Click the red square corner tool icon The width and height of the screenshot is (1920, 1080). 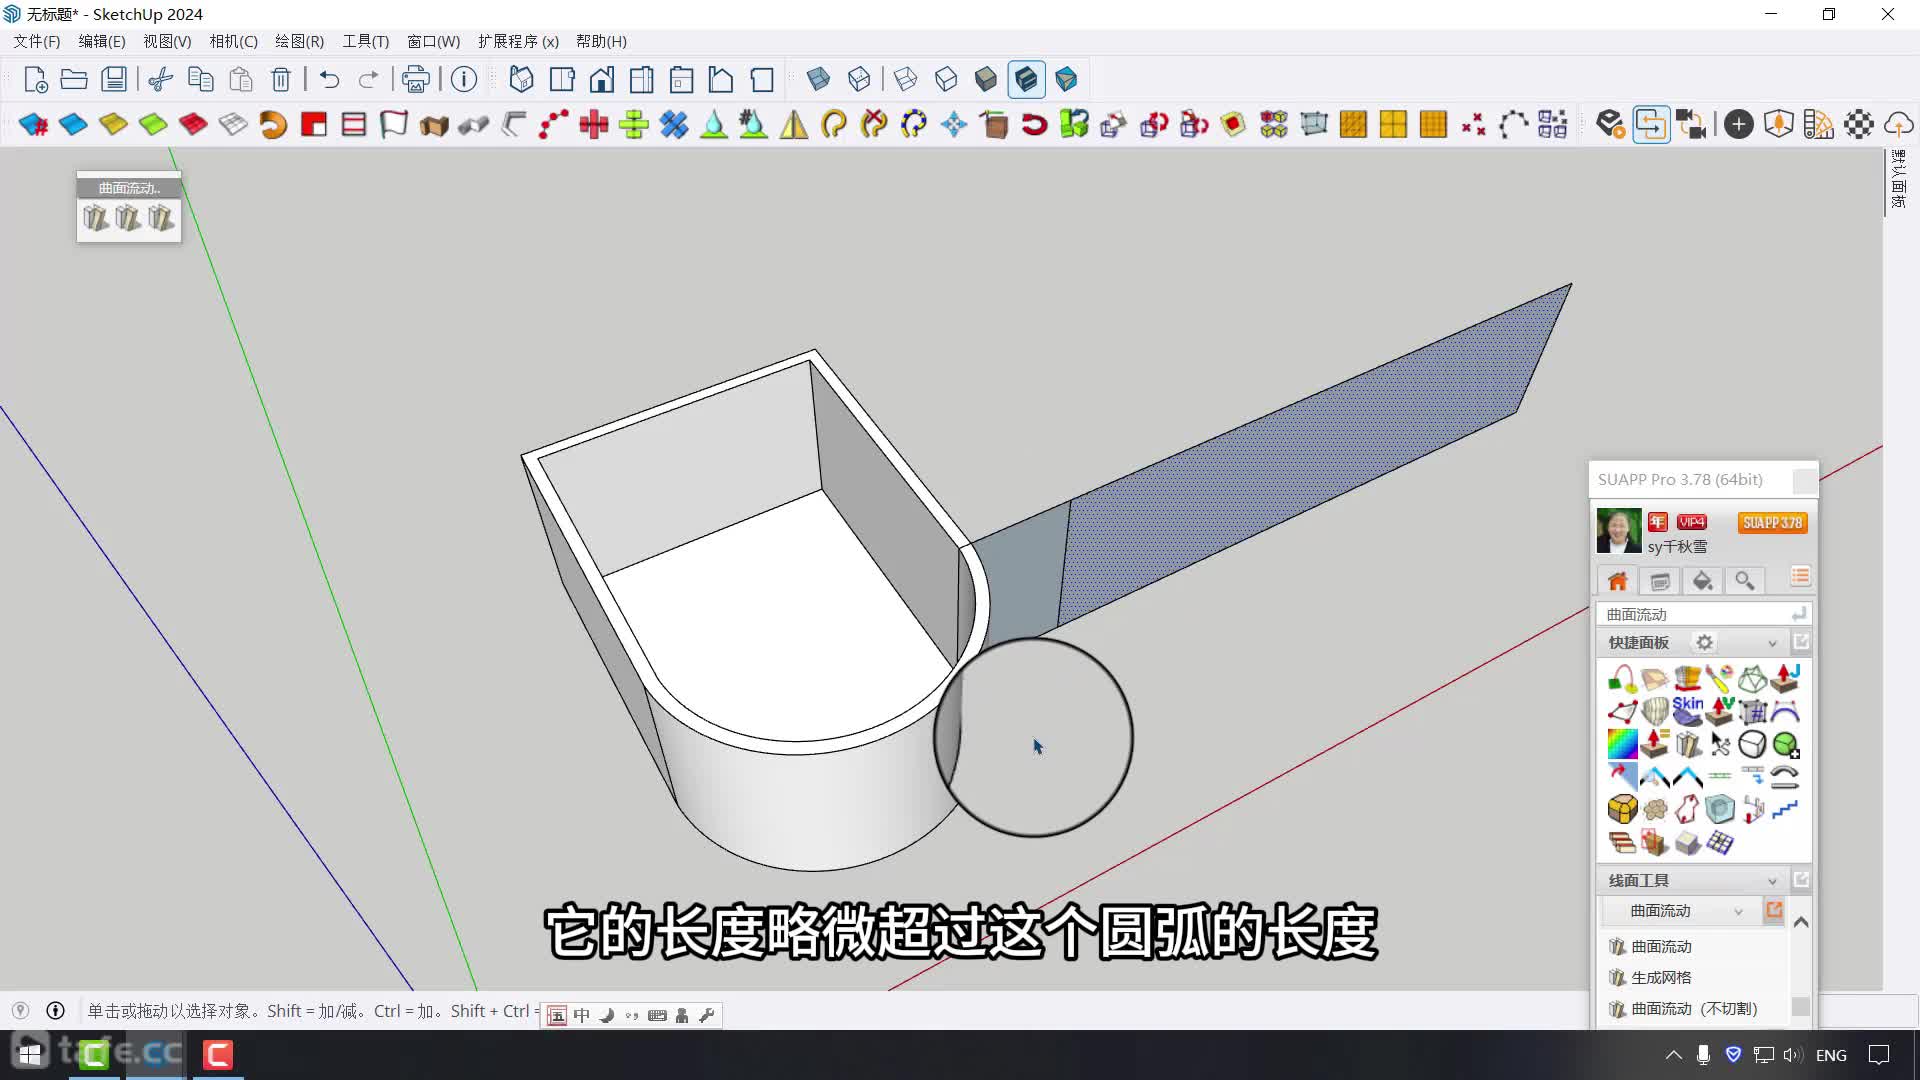tap(313, 124)
